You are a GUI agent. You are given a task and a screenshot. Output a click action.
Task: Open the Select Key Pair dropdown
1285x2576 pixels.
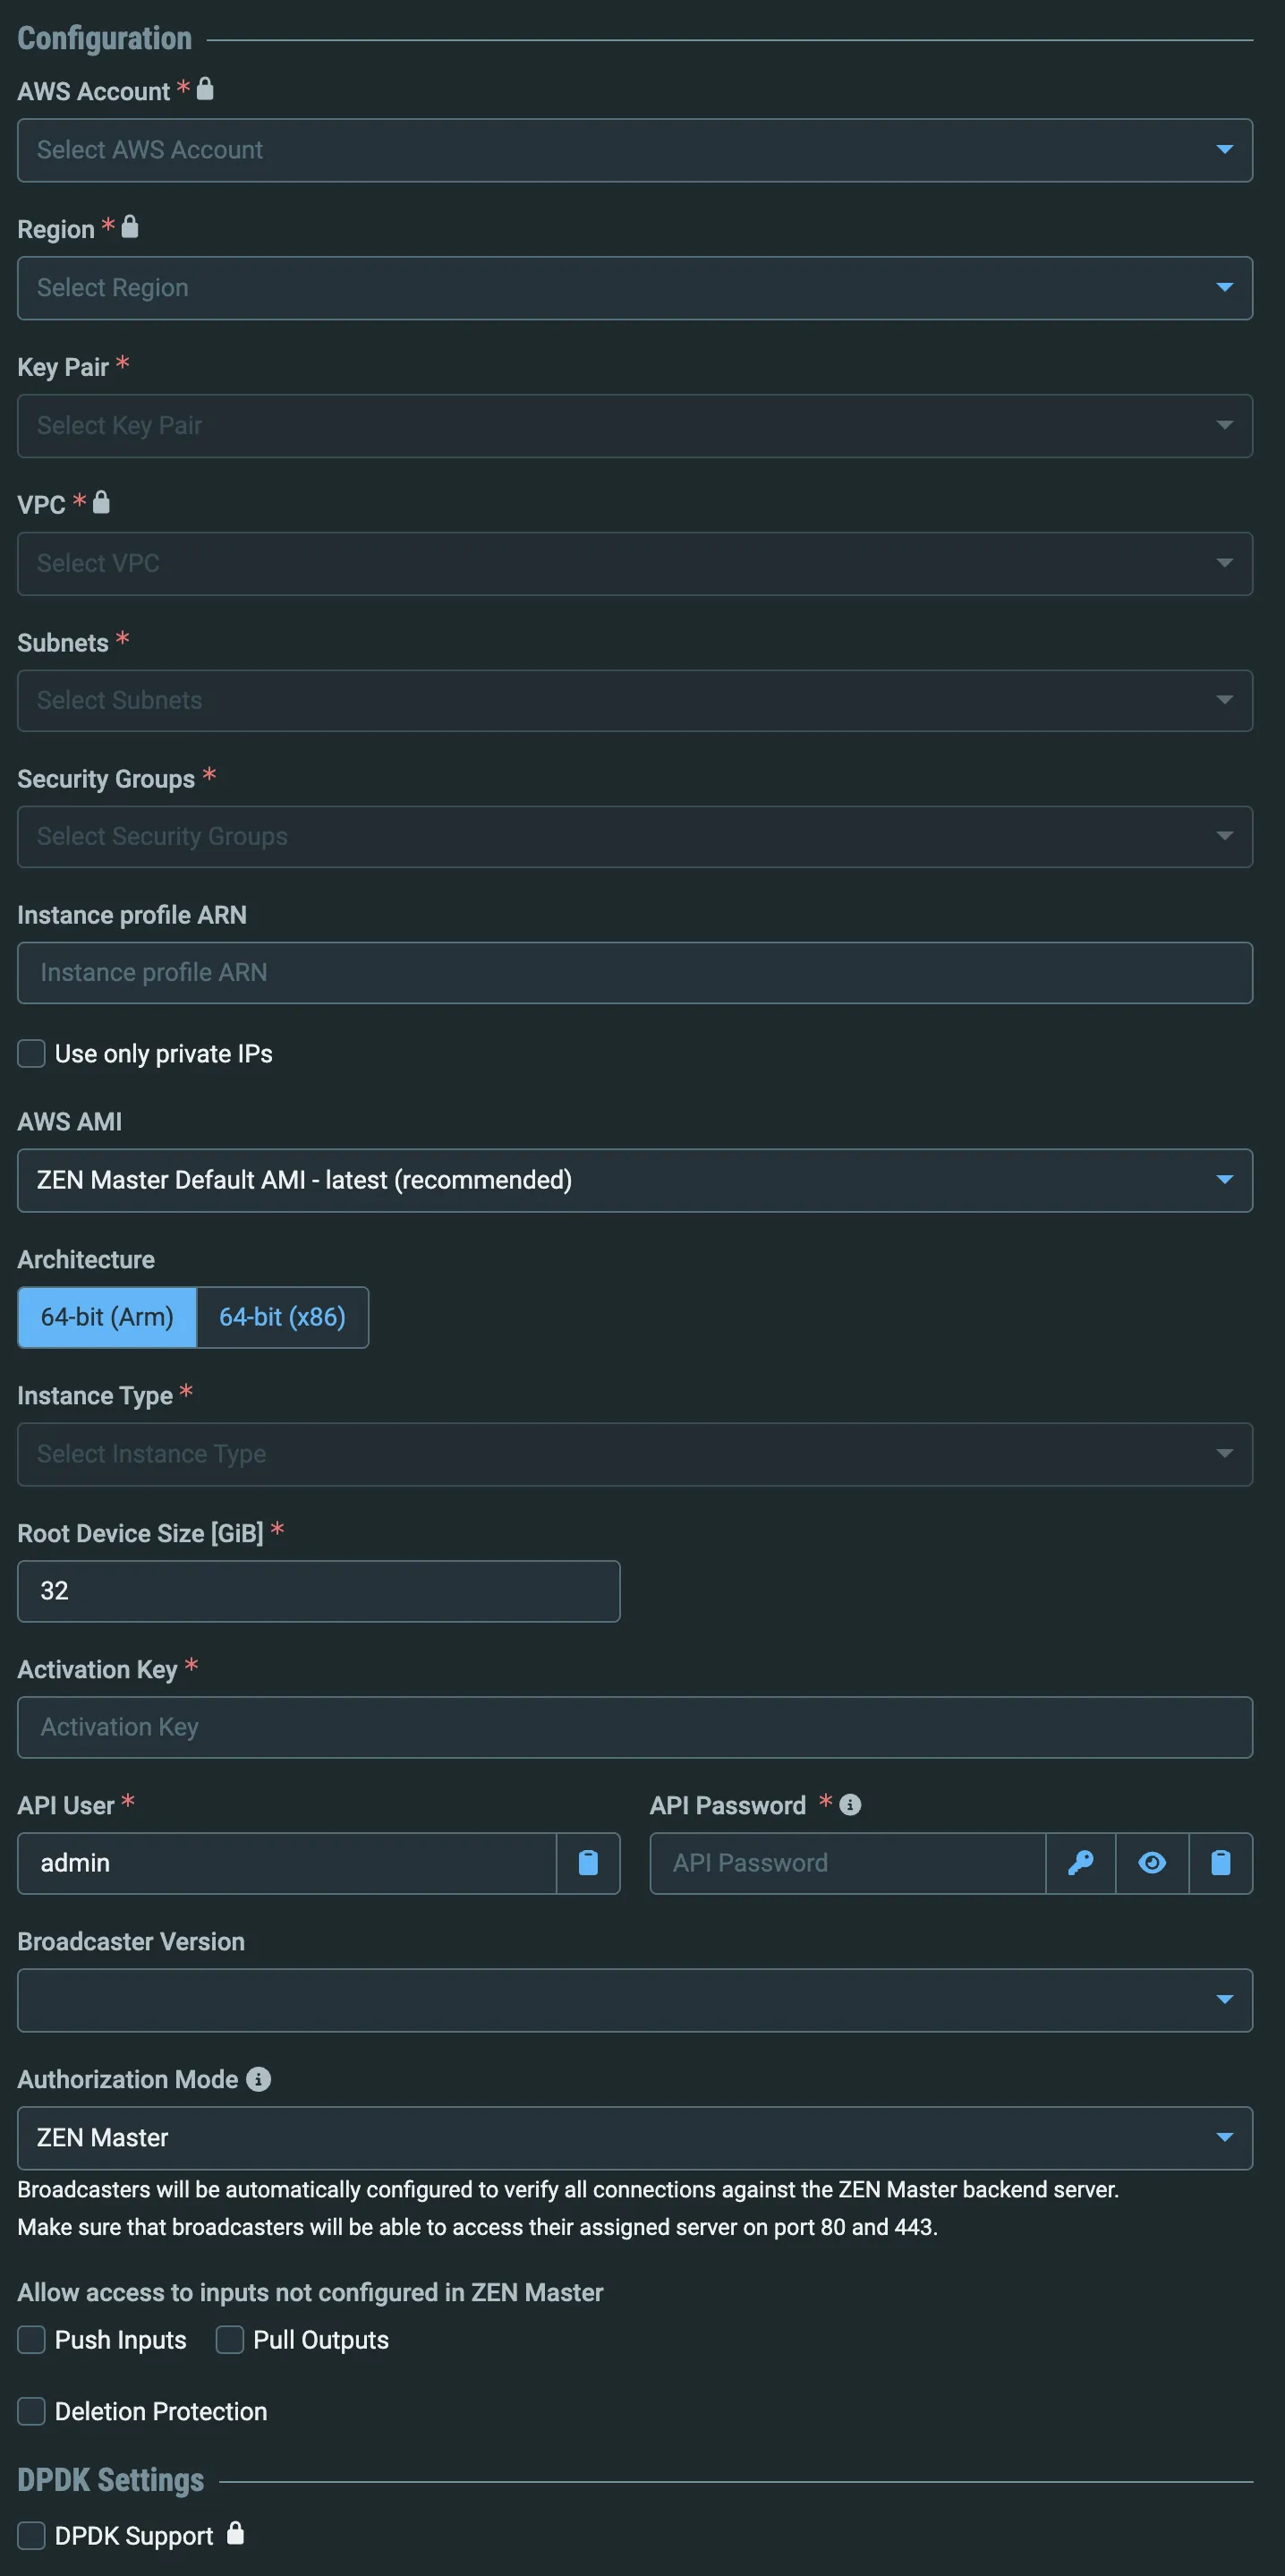635,426
